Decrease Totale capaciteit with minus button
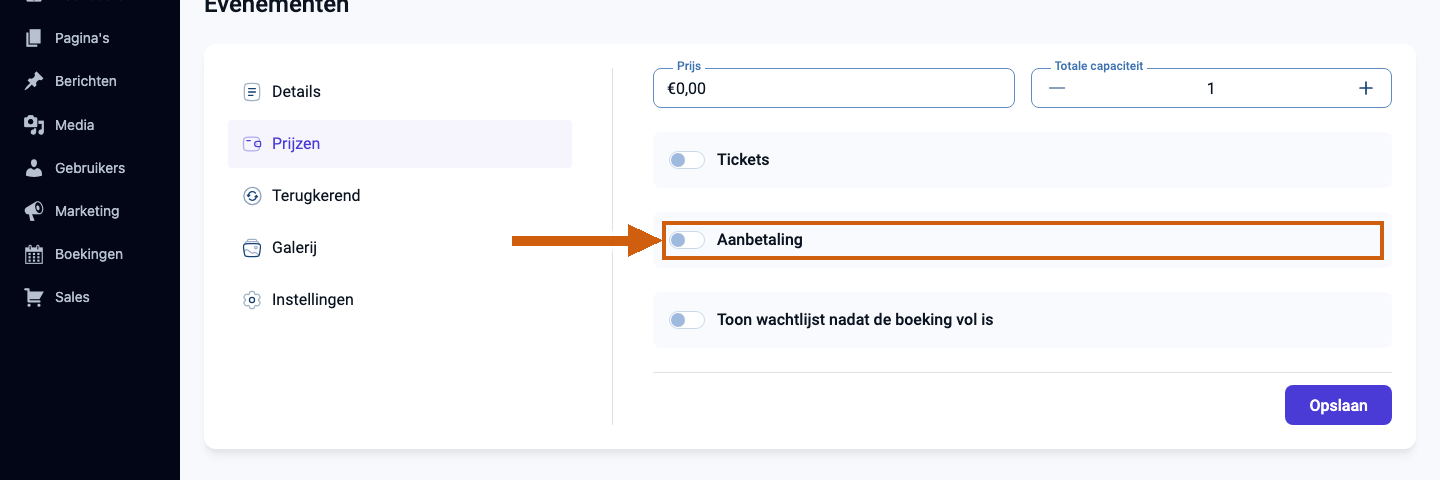The height and width of the screenshot is (480, 1440). 1057,88
